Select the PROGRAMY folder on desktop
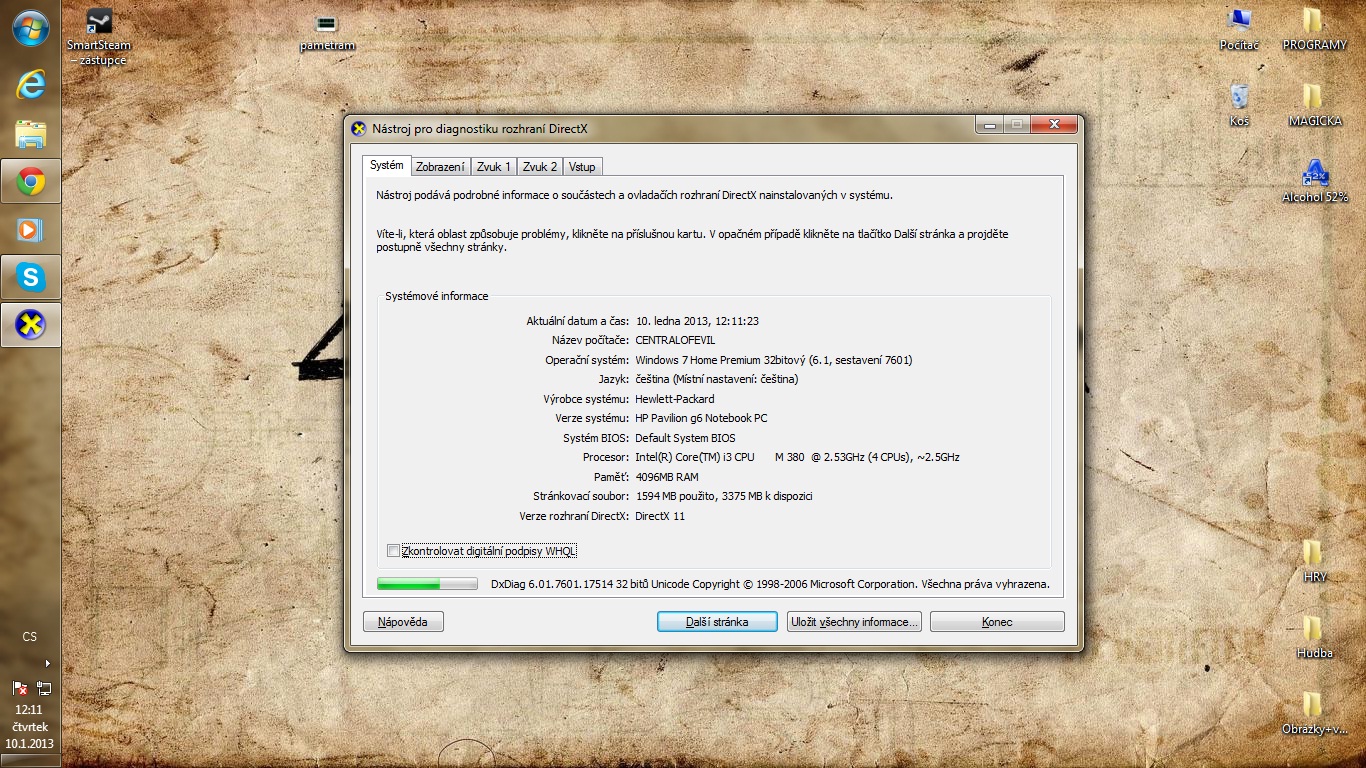The height and width of the screenshot is (768, 1366). [x=1314, y=30]
